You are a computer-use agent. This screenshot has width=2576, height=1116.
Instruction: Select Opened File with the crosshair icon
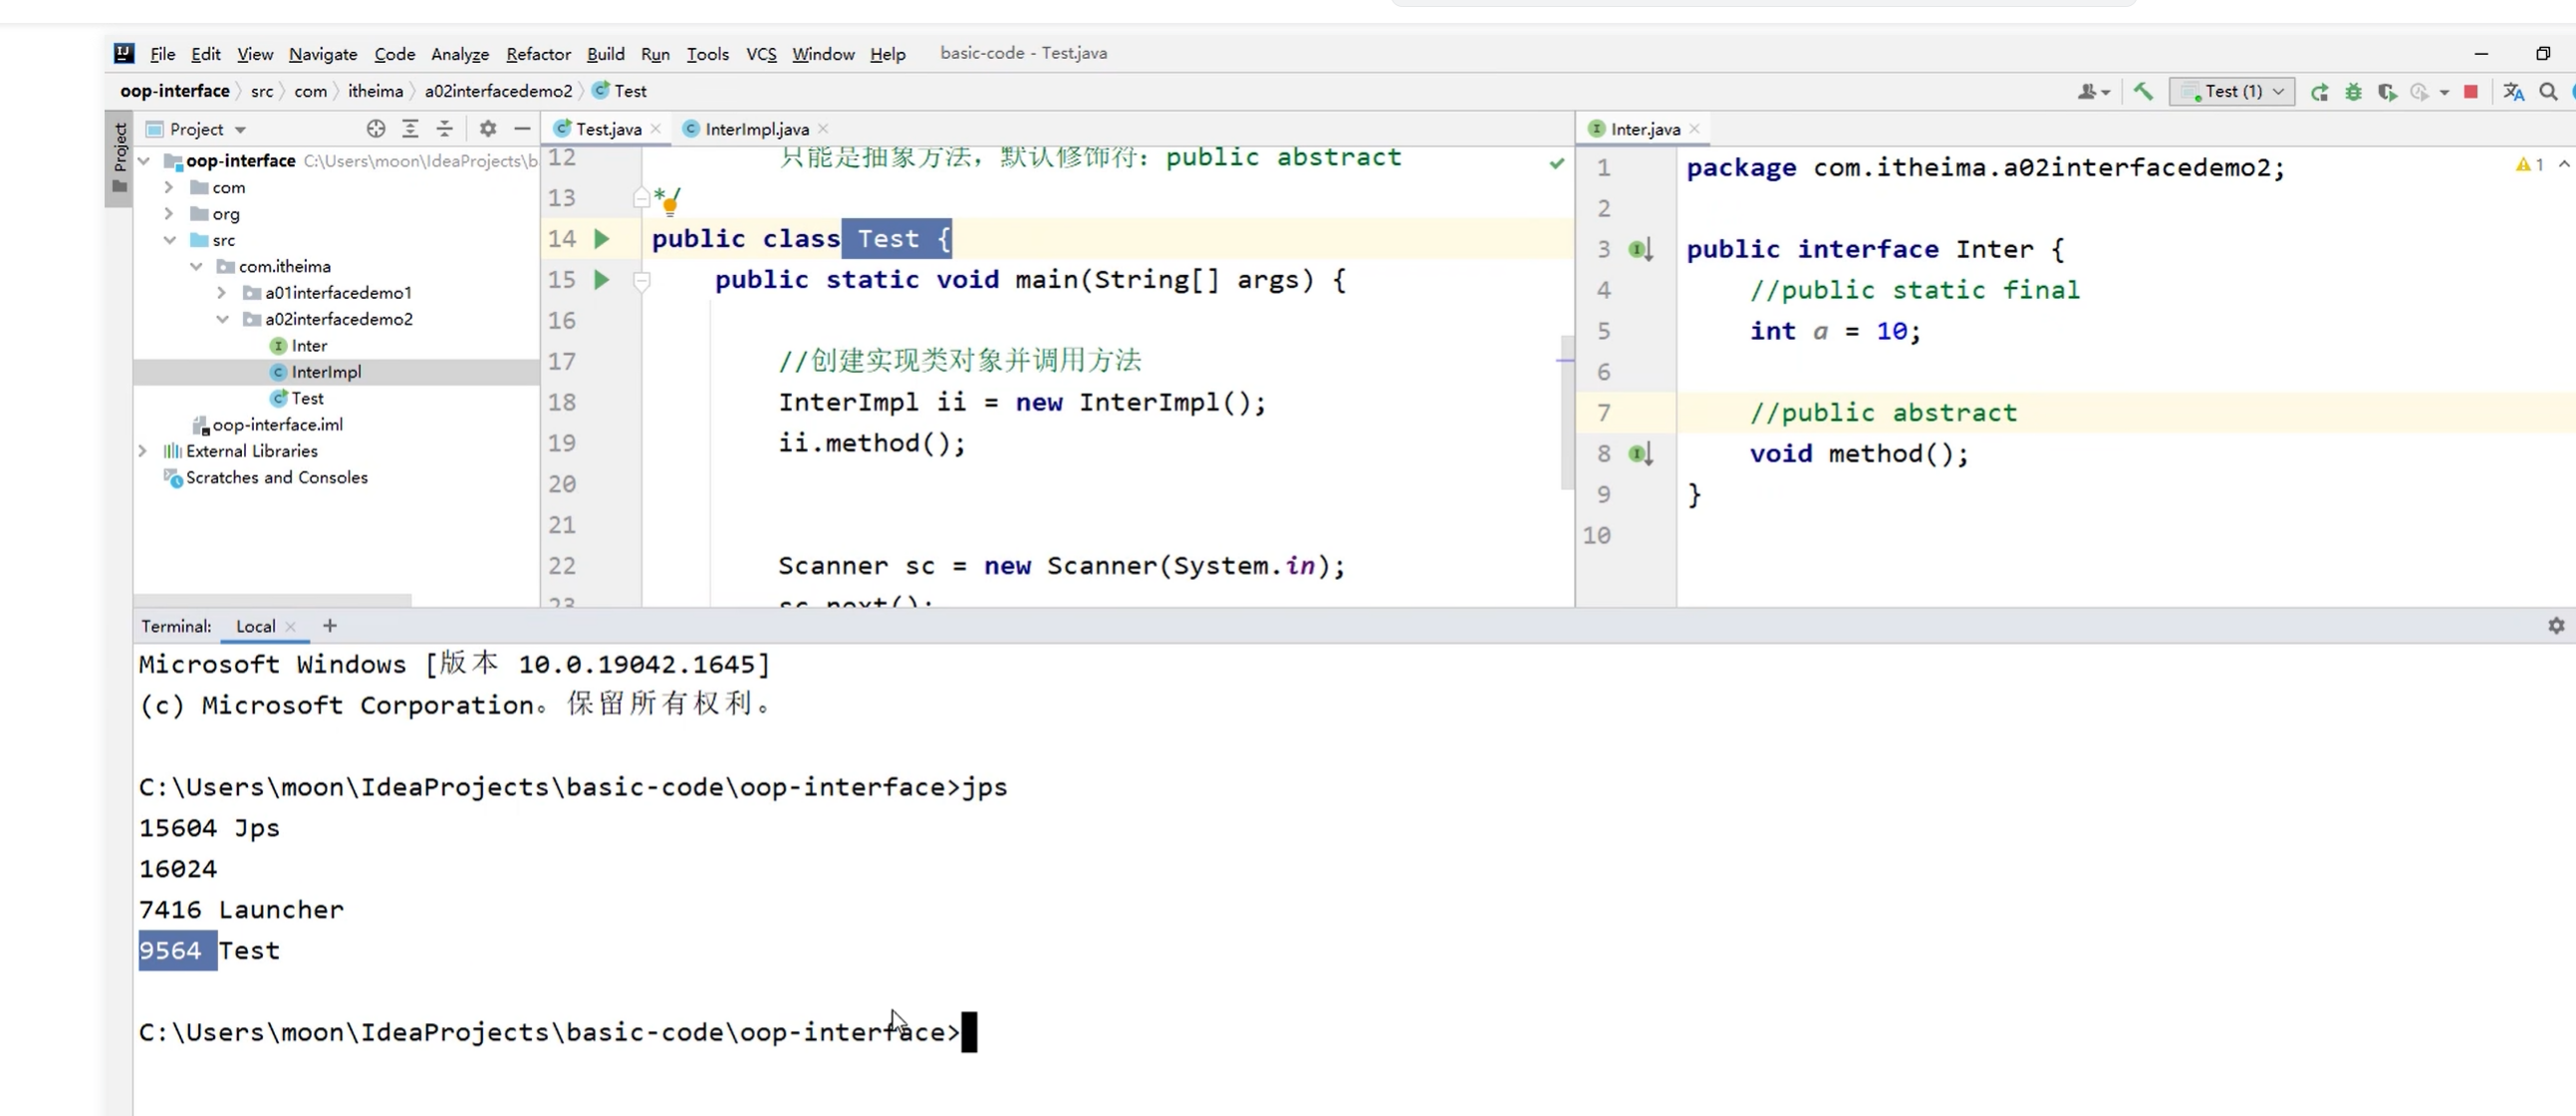point(376,128)
